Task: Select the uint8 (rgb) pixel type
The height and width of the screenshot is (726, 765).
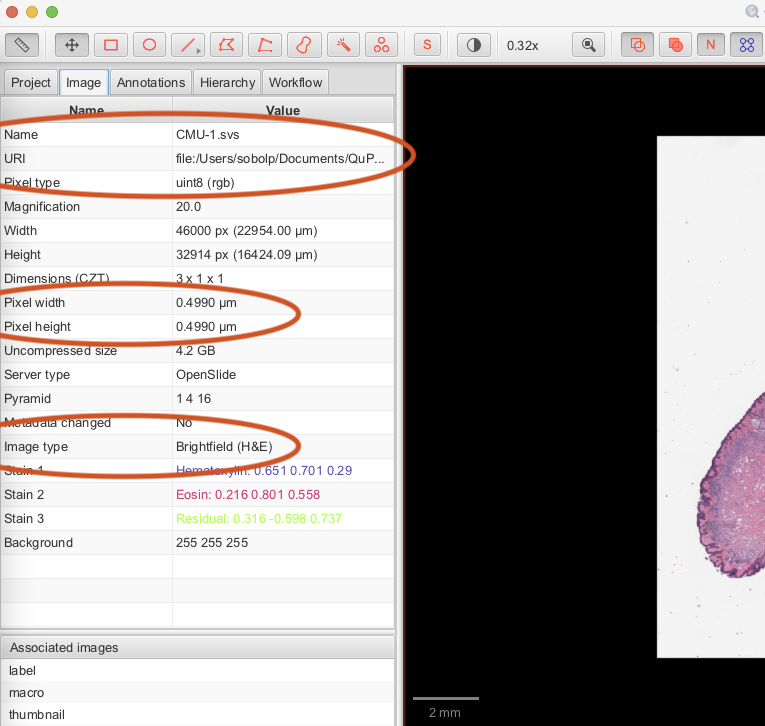Action: tap(205, 182)
